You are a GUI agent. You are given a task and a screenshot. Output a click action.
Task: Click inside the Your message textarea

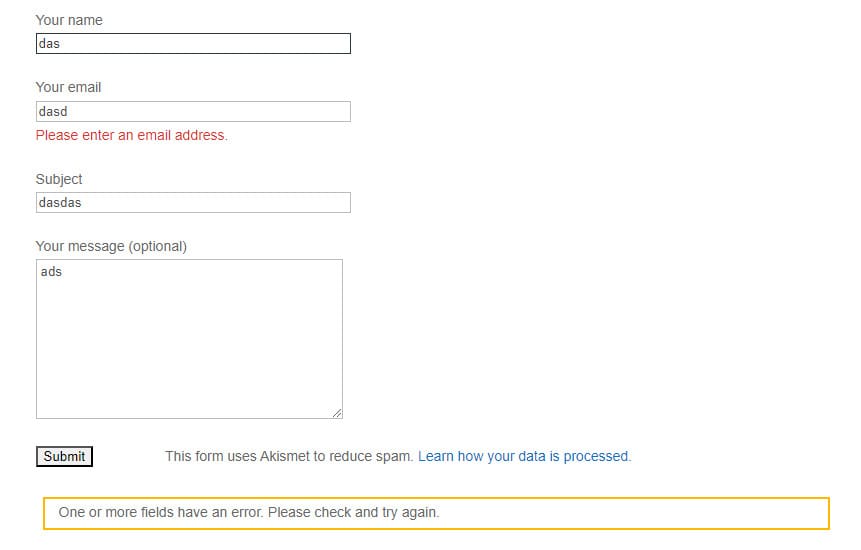click(x=189, y=339)
